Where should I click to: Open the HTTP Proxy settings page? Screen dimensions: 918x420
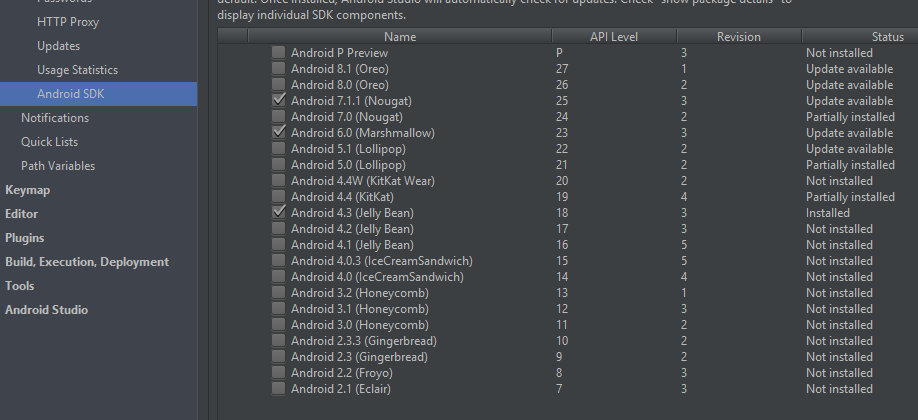68,22
